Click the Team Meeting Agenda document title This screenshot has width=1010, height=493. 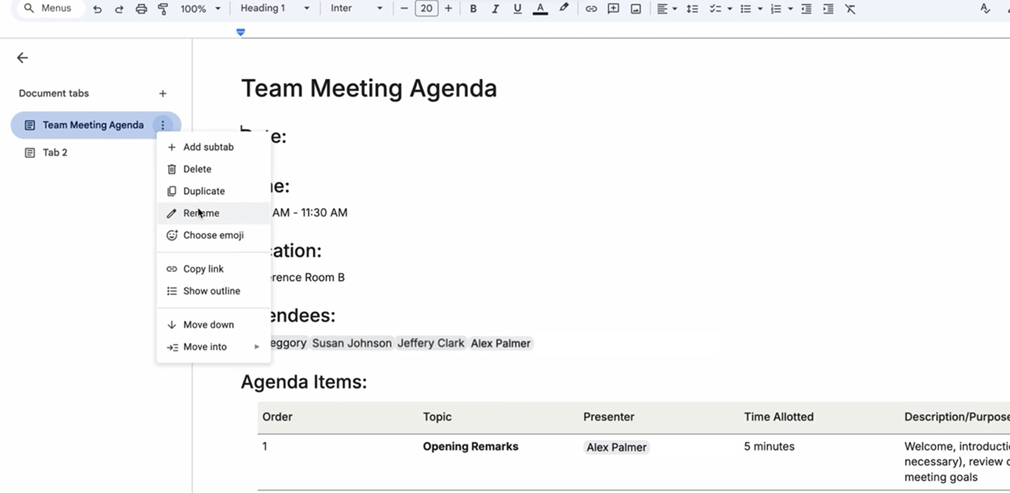369,88
